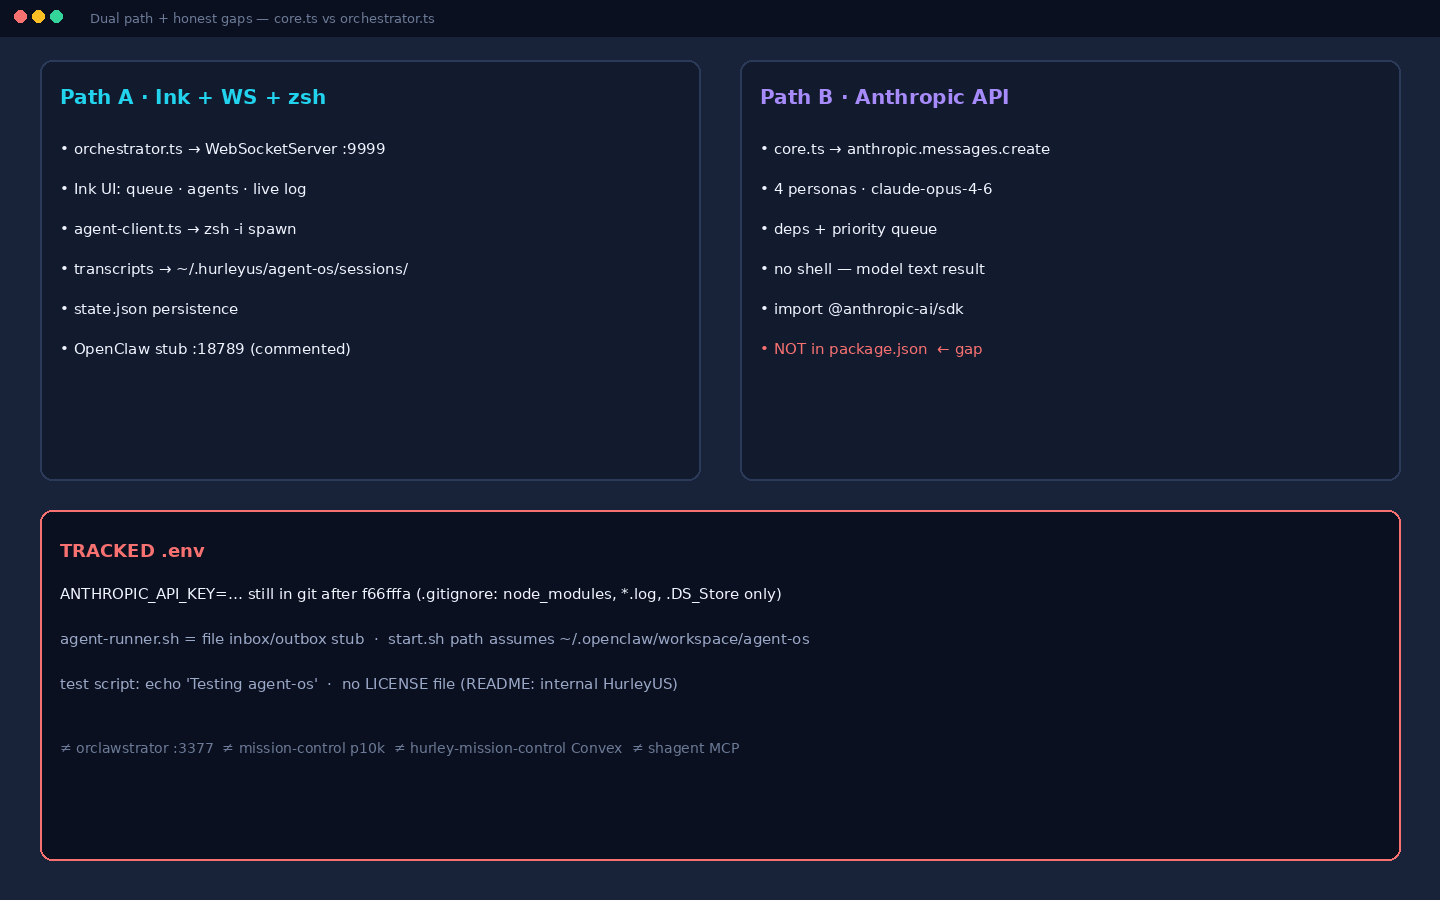This screenshot has height=900, width=1440.
Task: Click the red 'NOT in package.json ← gap' line
Action: [x=871, y=349]
